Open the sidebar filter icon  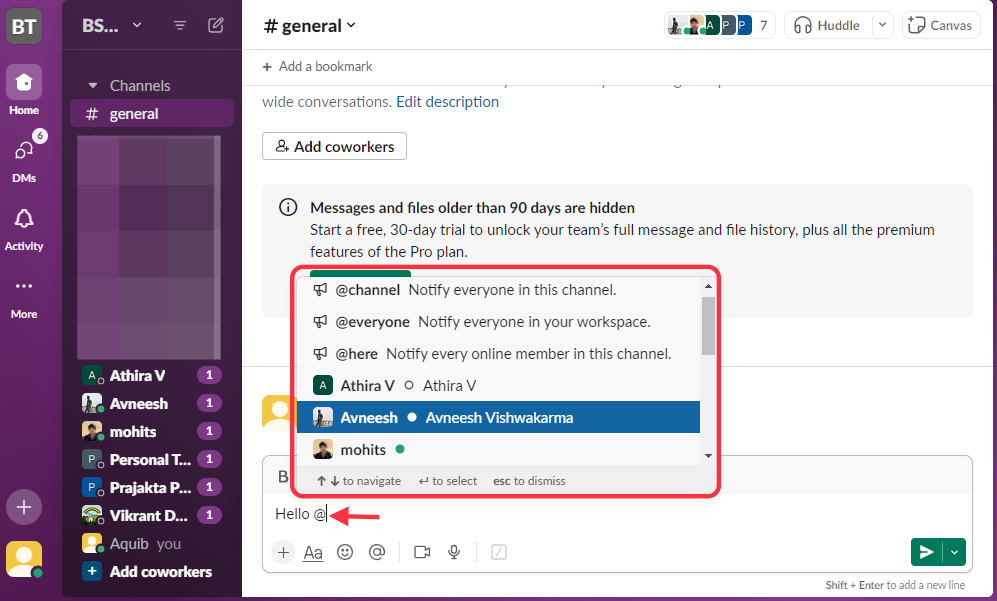pyautogui.click(x=179, y=25)
